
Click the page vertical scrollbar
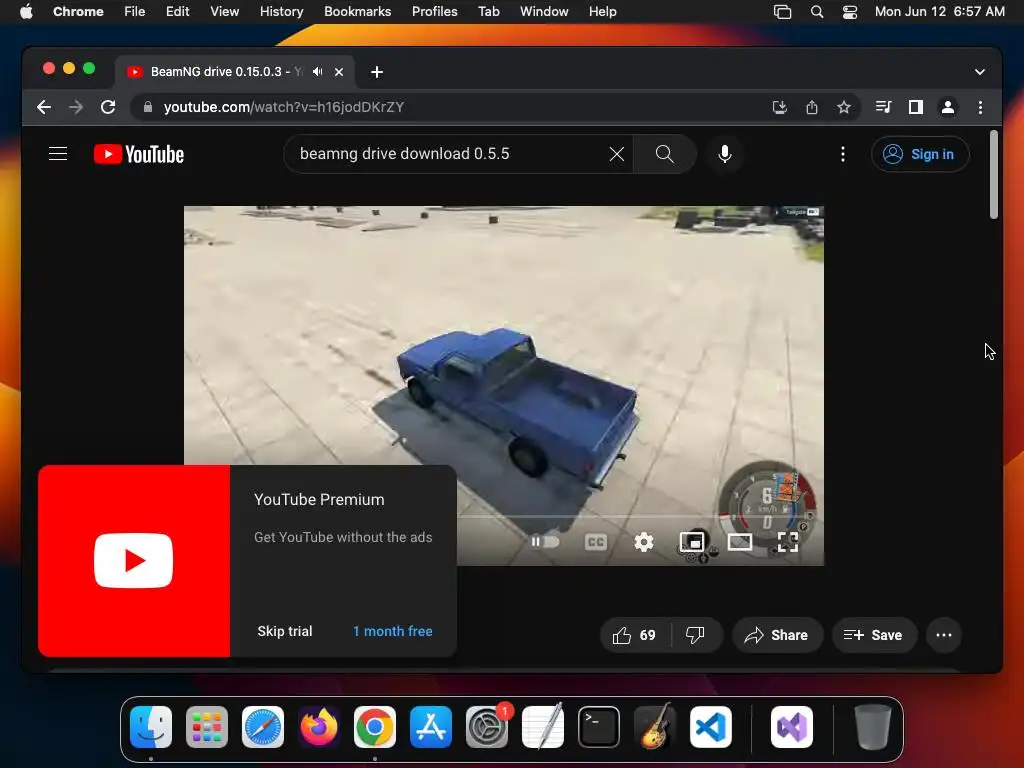(993, 174)
